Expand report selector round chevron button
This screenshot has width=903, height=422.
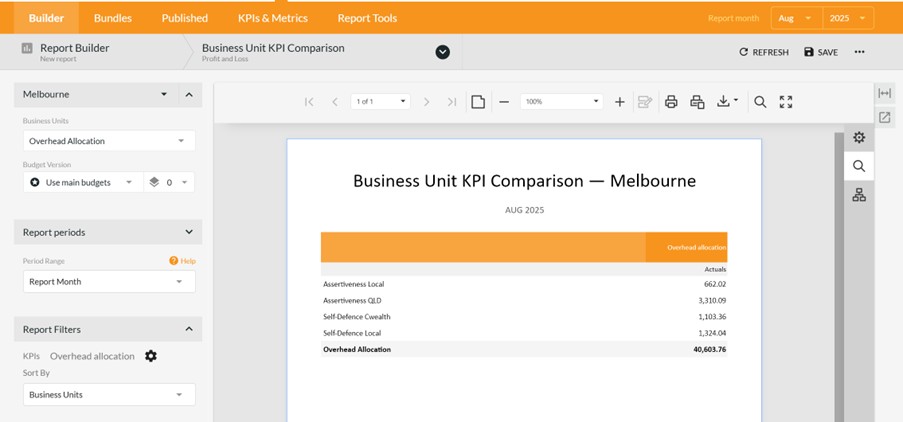(x=442, y=52)
